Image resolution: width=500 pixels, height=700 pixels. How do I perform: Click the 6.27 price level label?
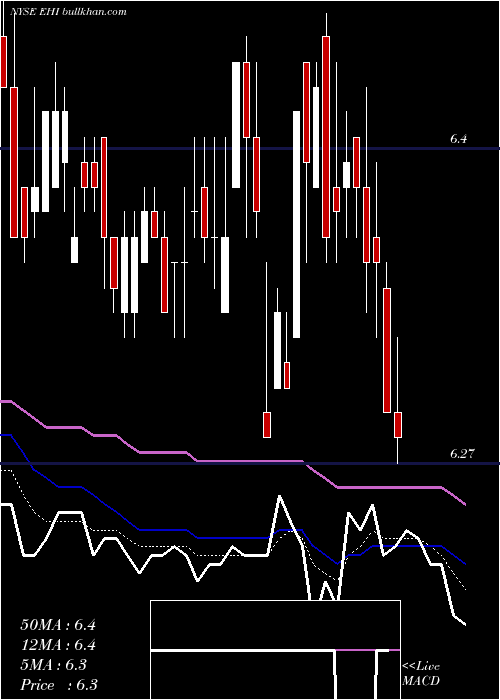pyautogui.click(x=461, y=454)
